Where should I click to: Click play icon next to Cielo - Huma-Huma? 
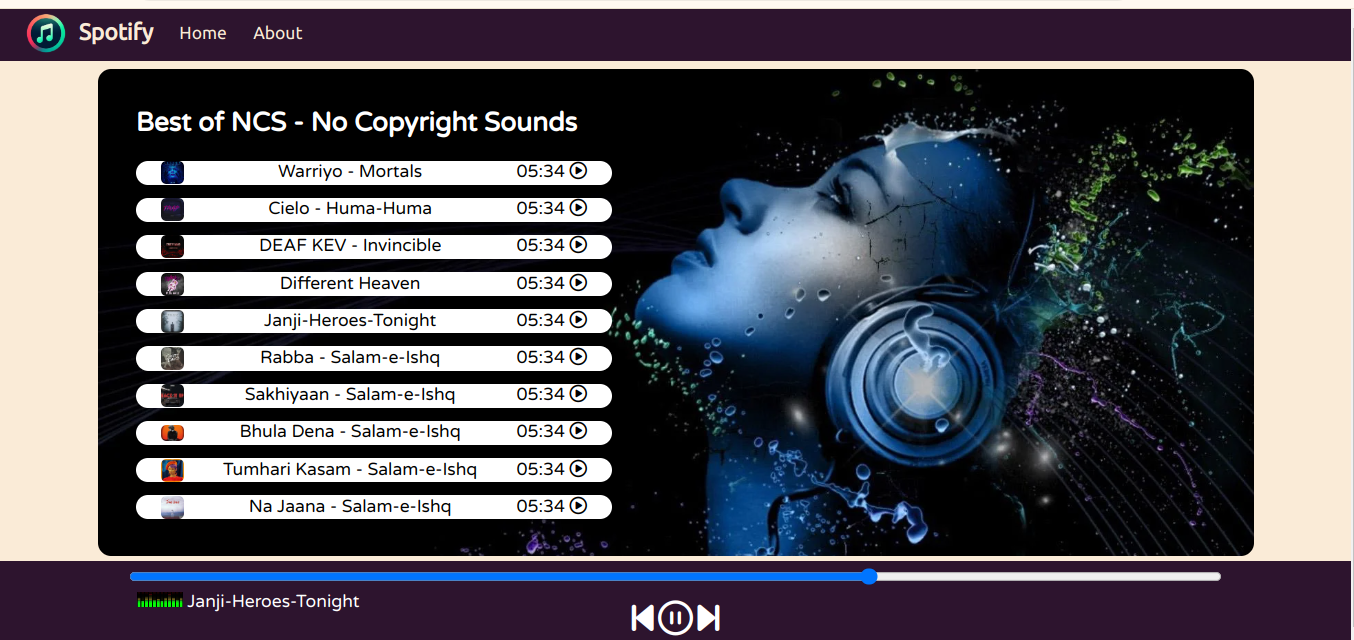pos(578,208)
